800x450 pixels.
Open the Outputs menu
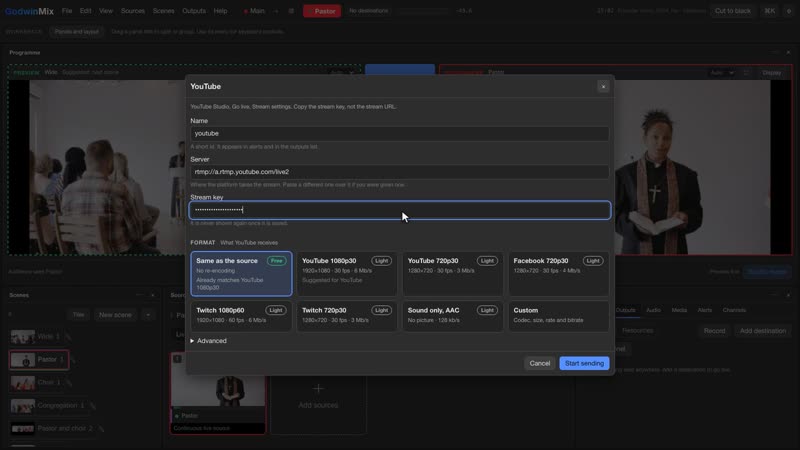point(194,11)
